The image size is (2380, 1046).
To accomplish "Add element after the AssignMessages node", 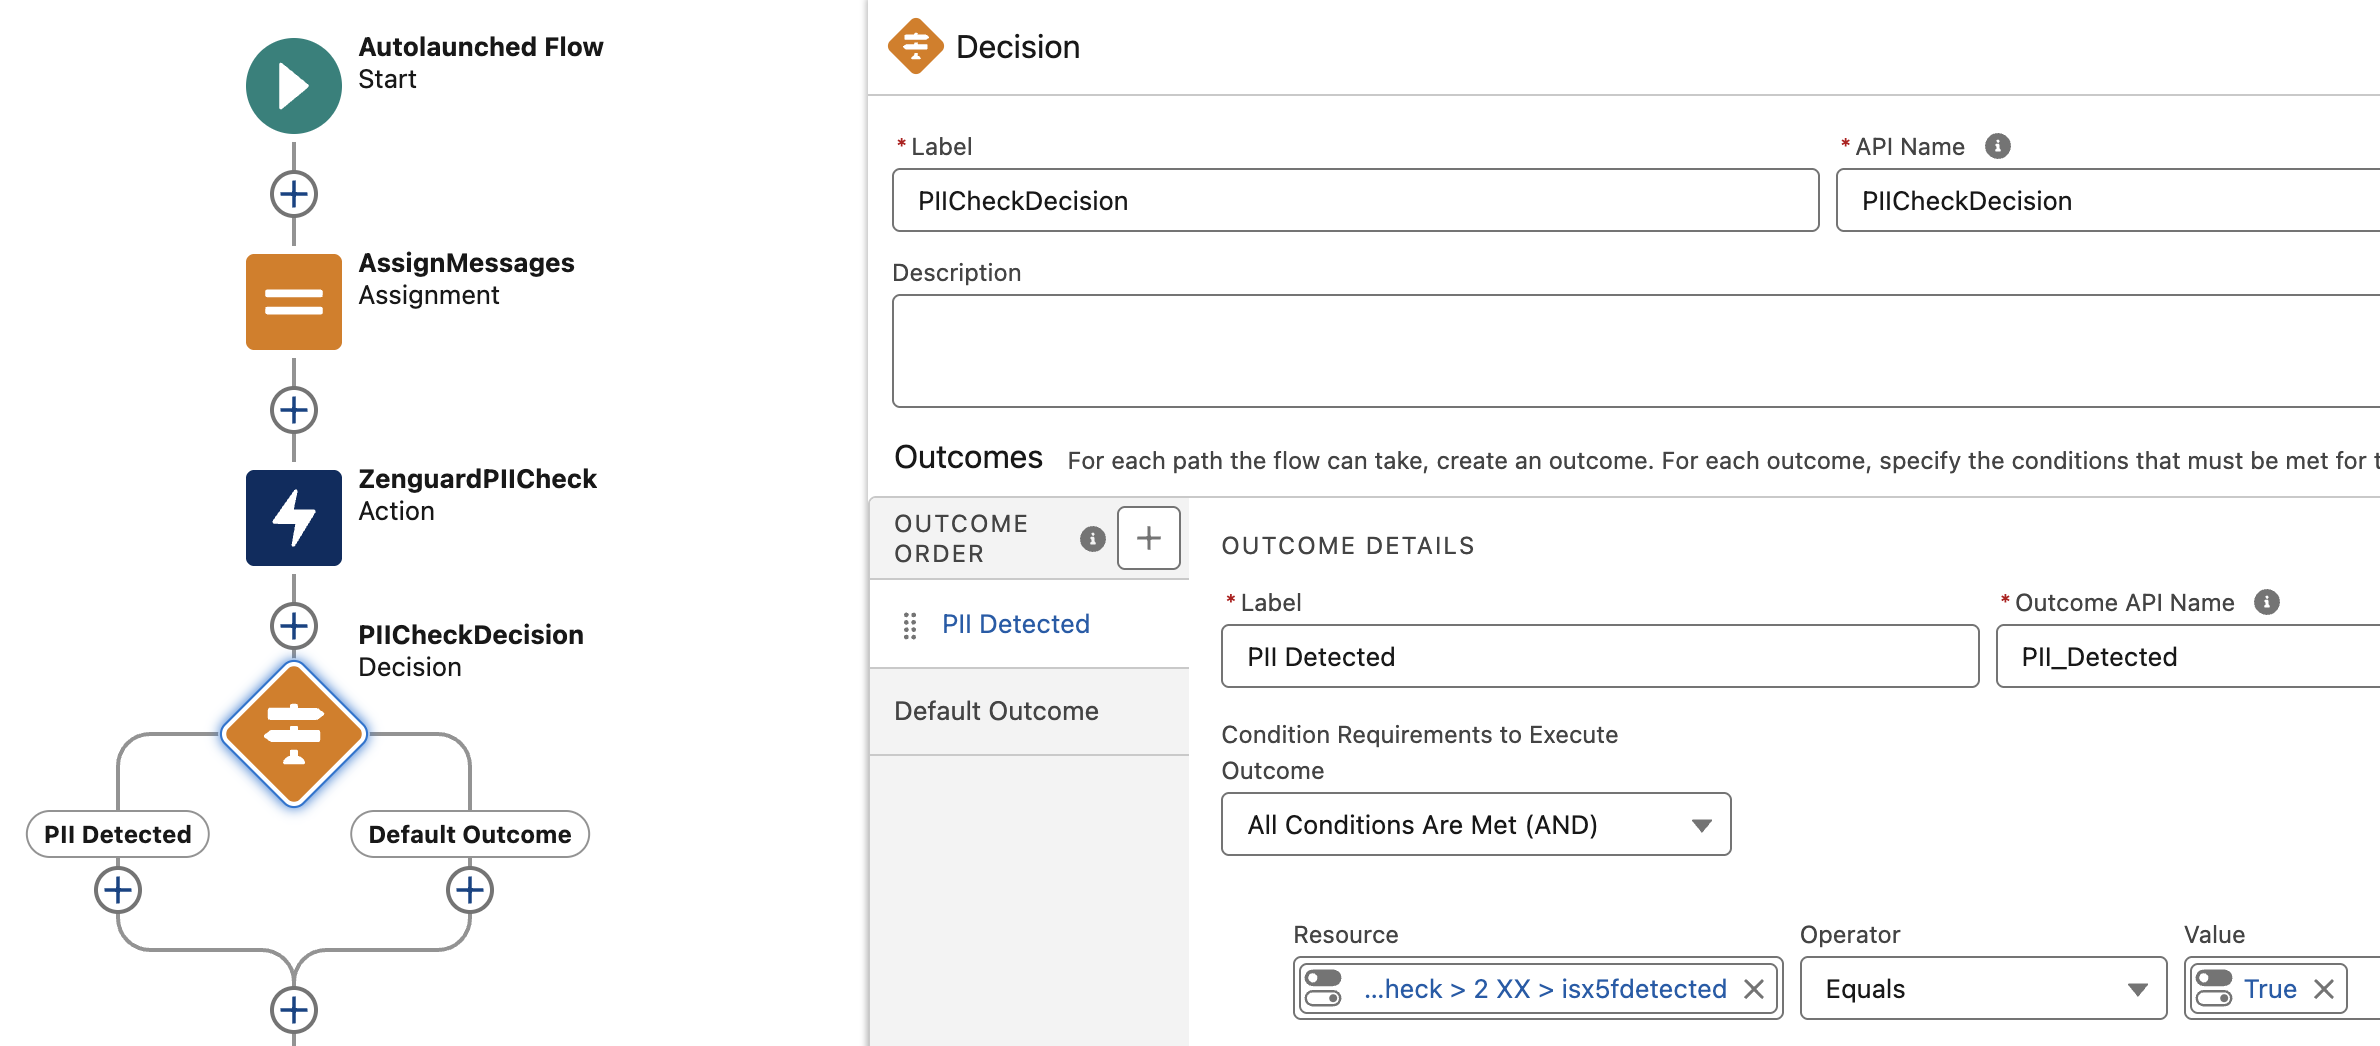I will click(294, 410).
